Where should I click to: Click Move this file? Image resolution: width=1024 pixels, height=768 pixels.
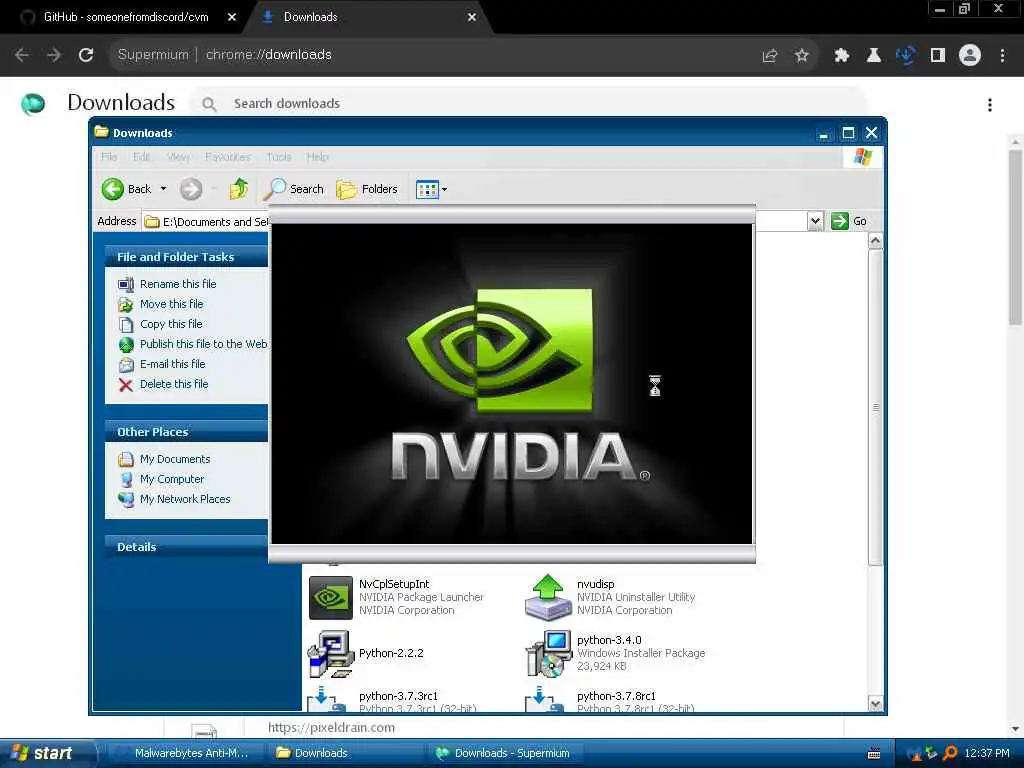click(x=171, y=304)
